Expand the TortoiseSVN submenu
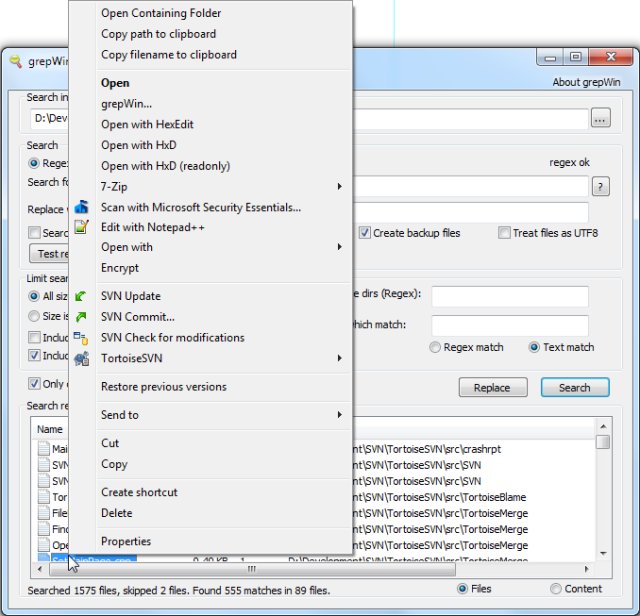Screen dimensions: 640x616 [224, 358]
